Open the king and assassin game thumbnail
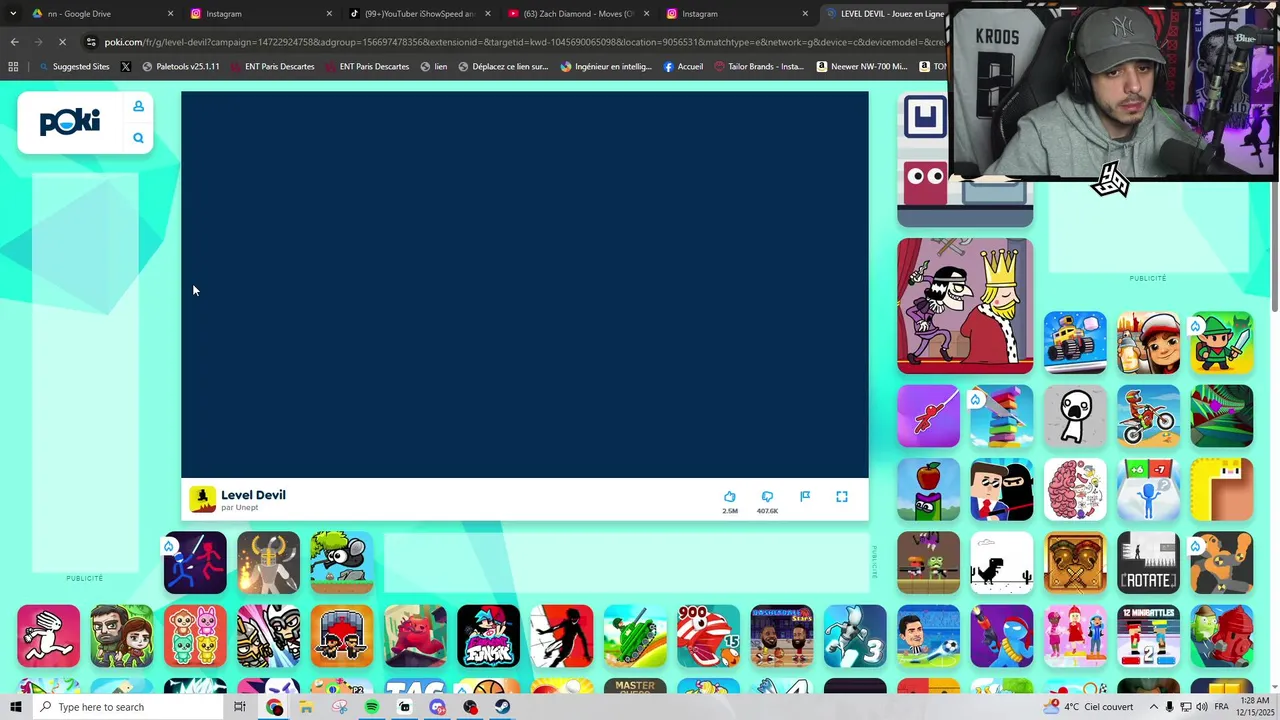Viewport: 1280px width, 720px height. tap(965, 306)
